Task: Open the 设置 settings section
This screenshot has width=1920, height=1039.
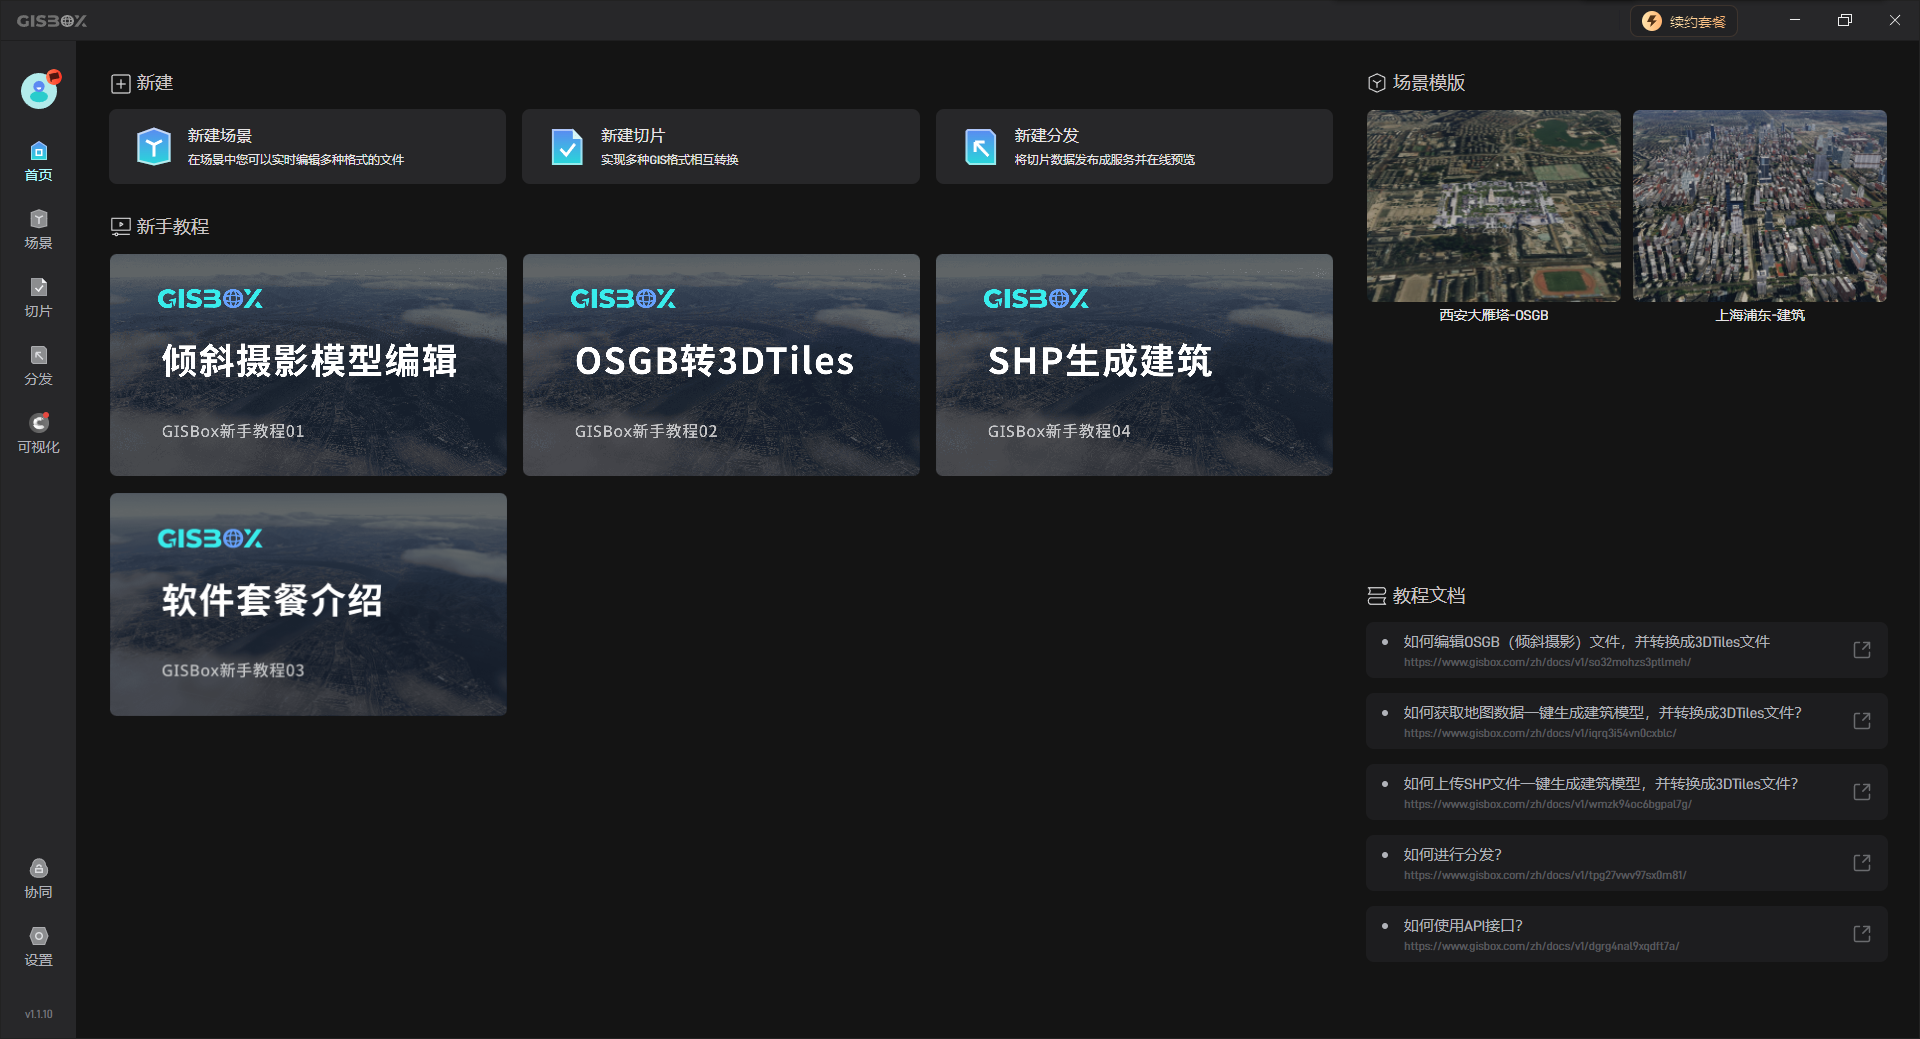Action: coord(38,946)
